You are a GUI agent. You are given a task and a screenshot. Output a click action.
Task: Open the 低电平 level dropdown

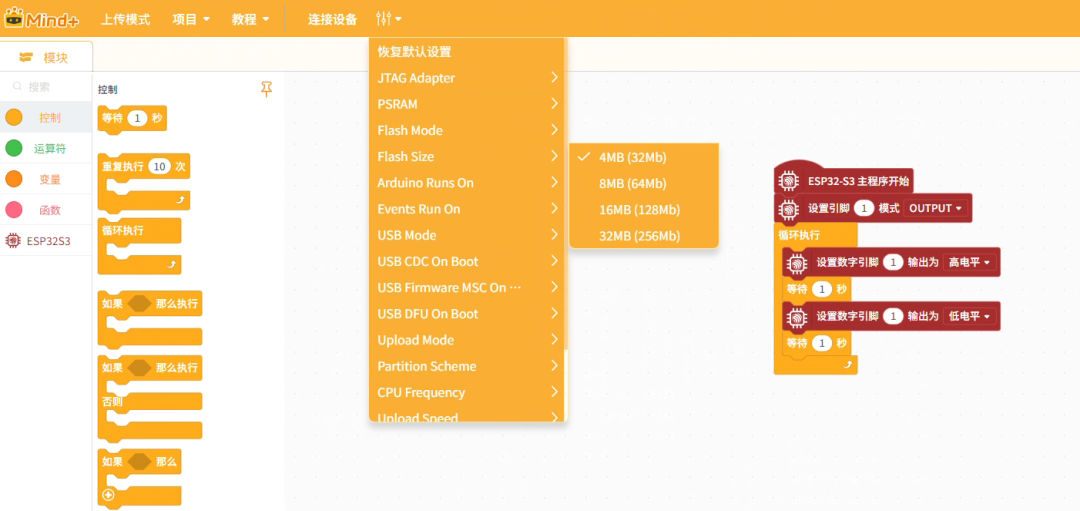968,317
